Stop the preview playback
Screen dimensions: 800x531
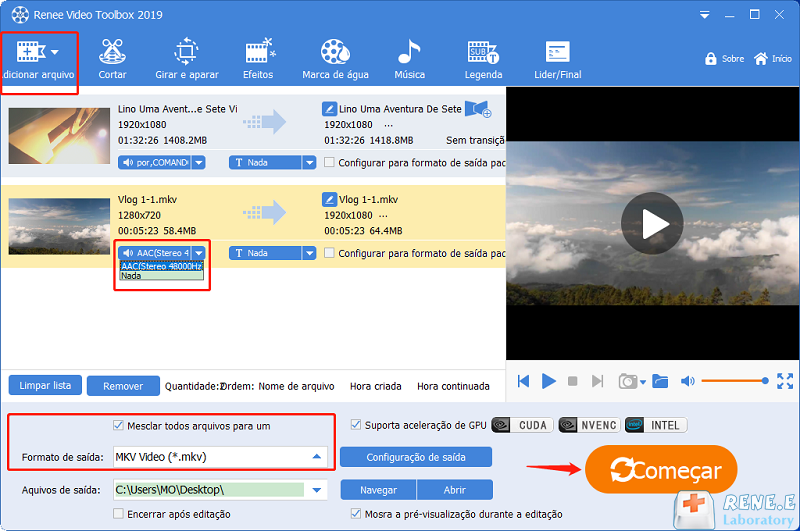[x=572, y=381]
